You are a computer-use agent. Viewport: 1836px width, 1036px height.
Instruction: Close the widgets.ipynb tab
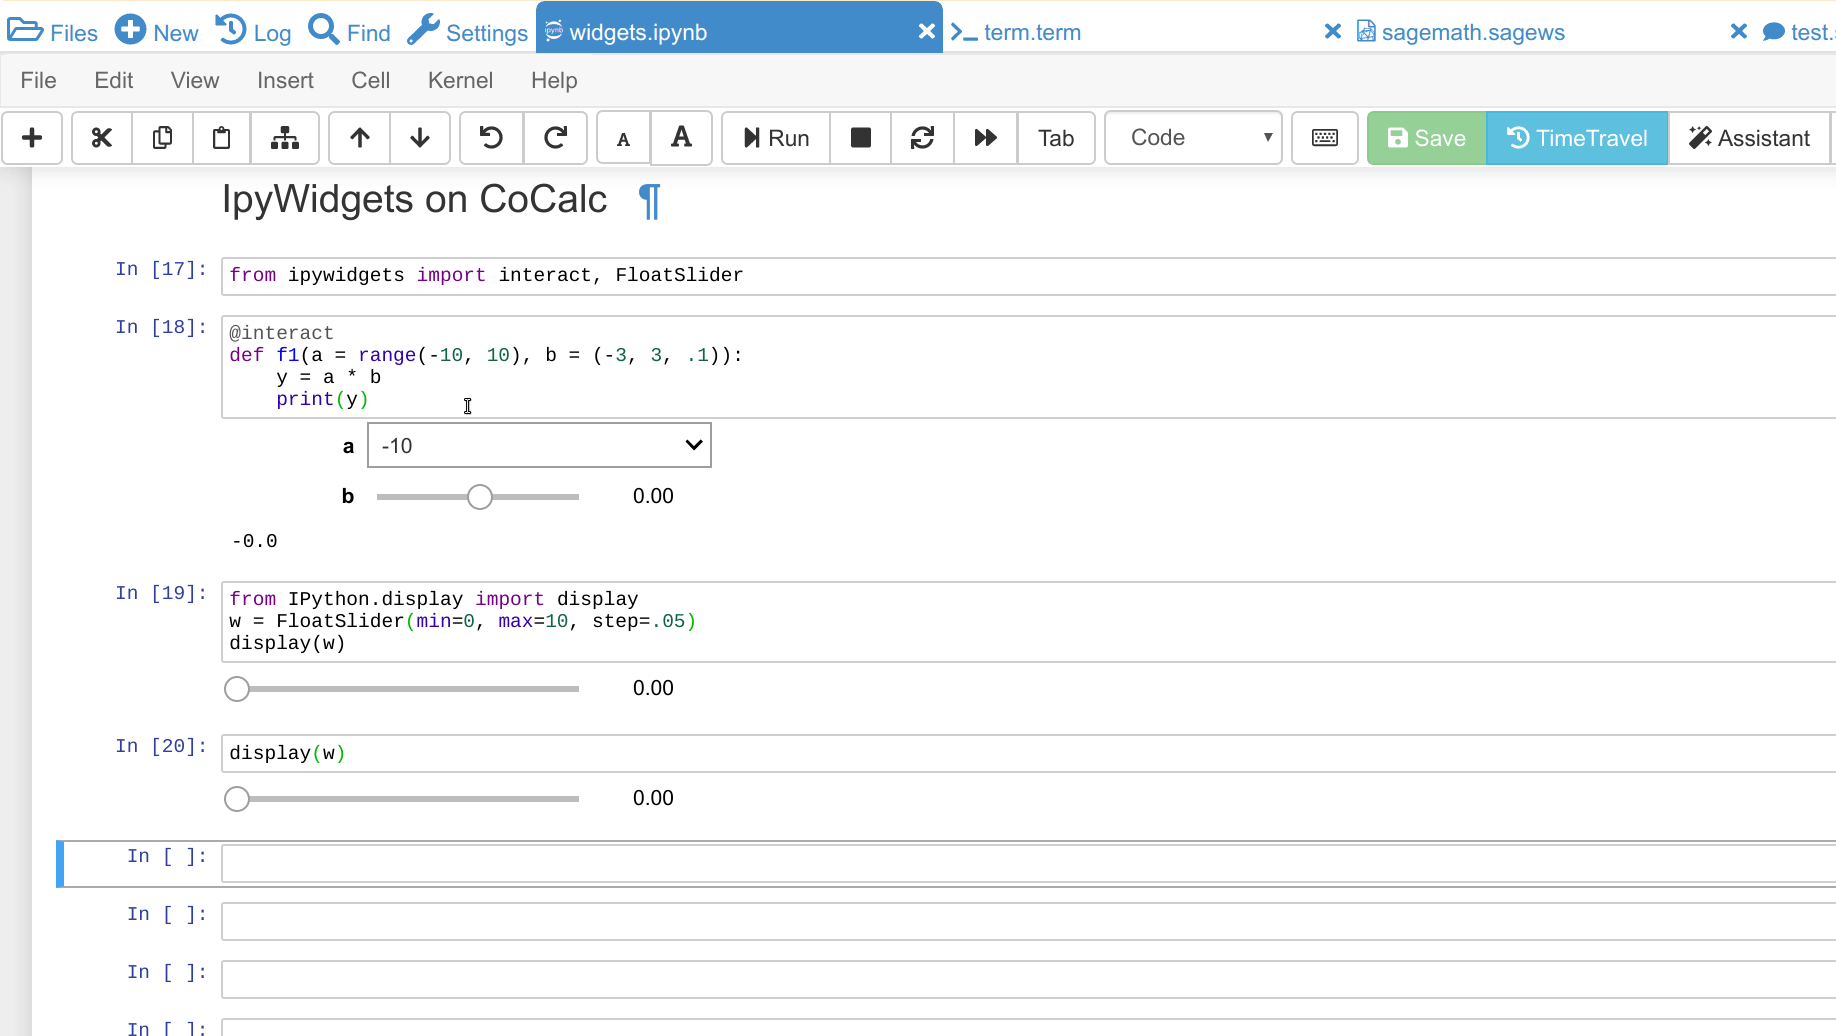click(926, 32)
